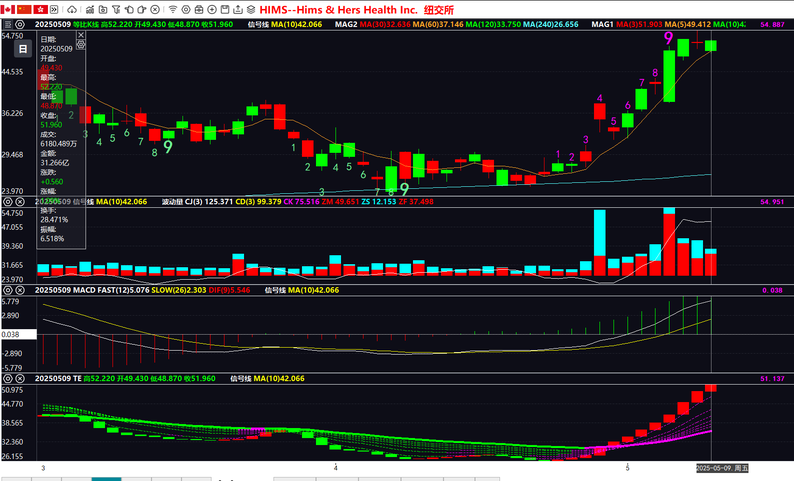Open settings gear on main K-line panel

[20, 24]
